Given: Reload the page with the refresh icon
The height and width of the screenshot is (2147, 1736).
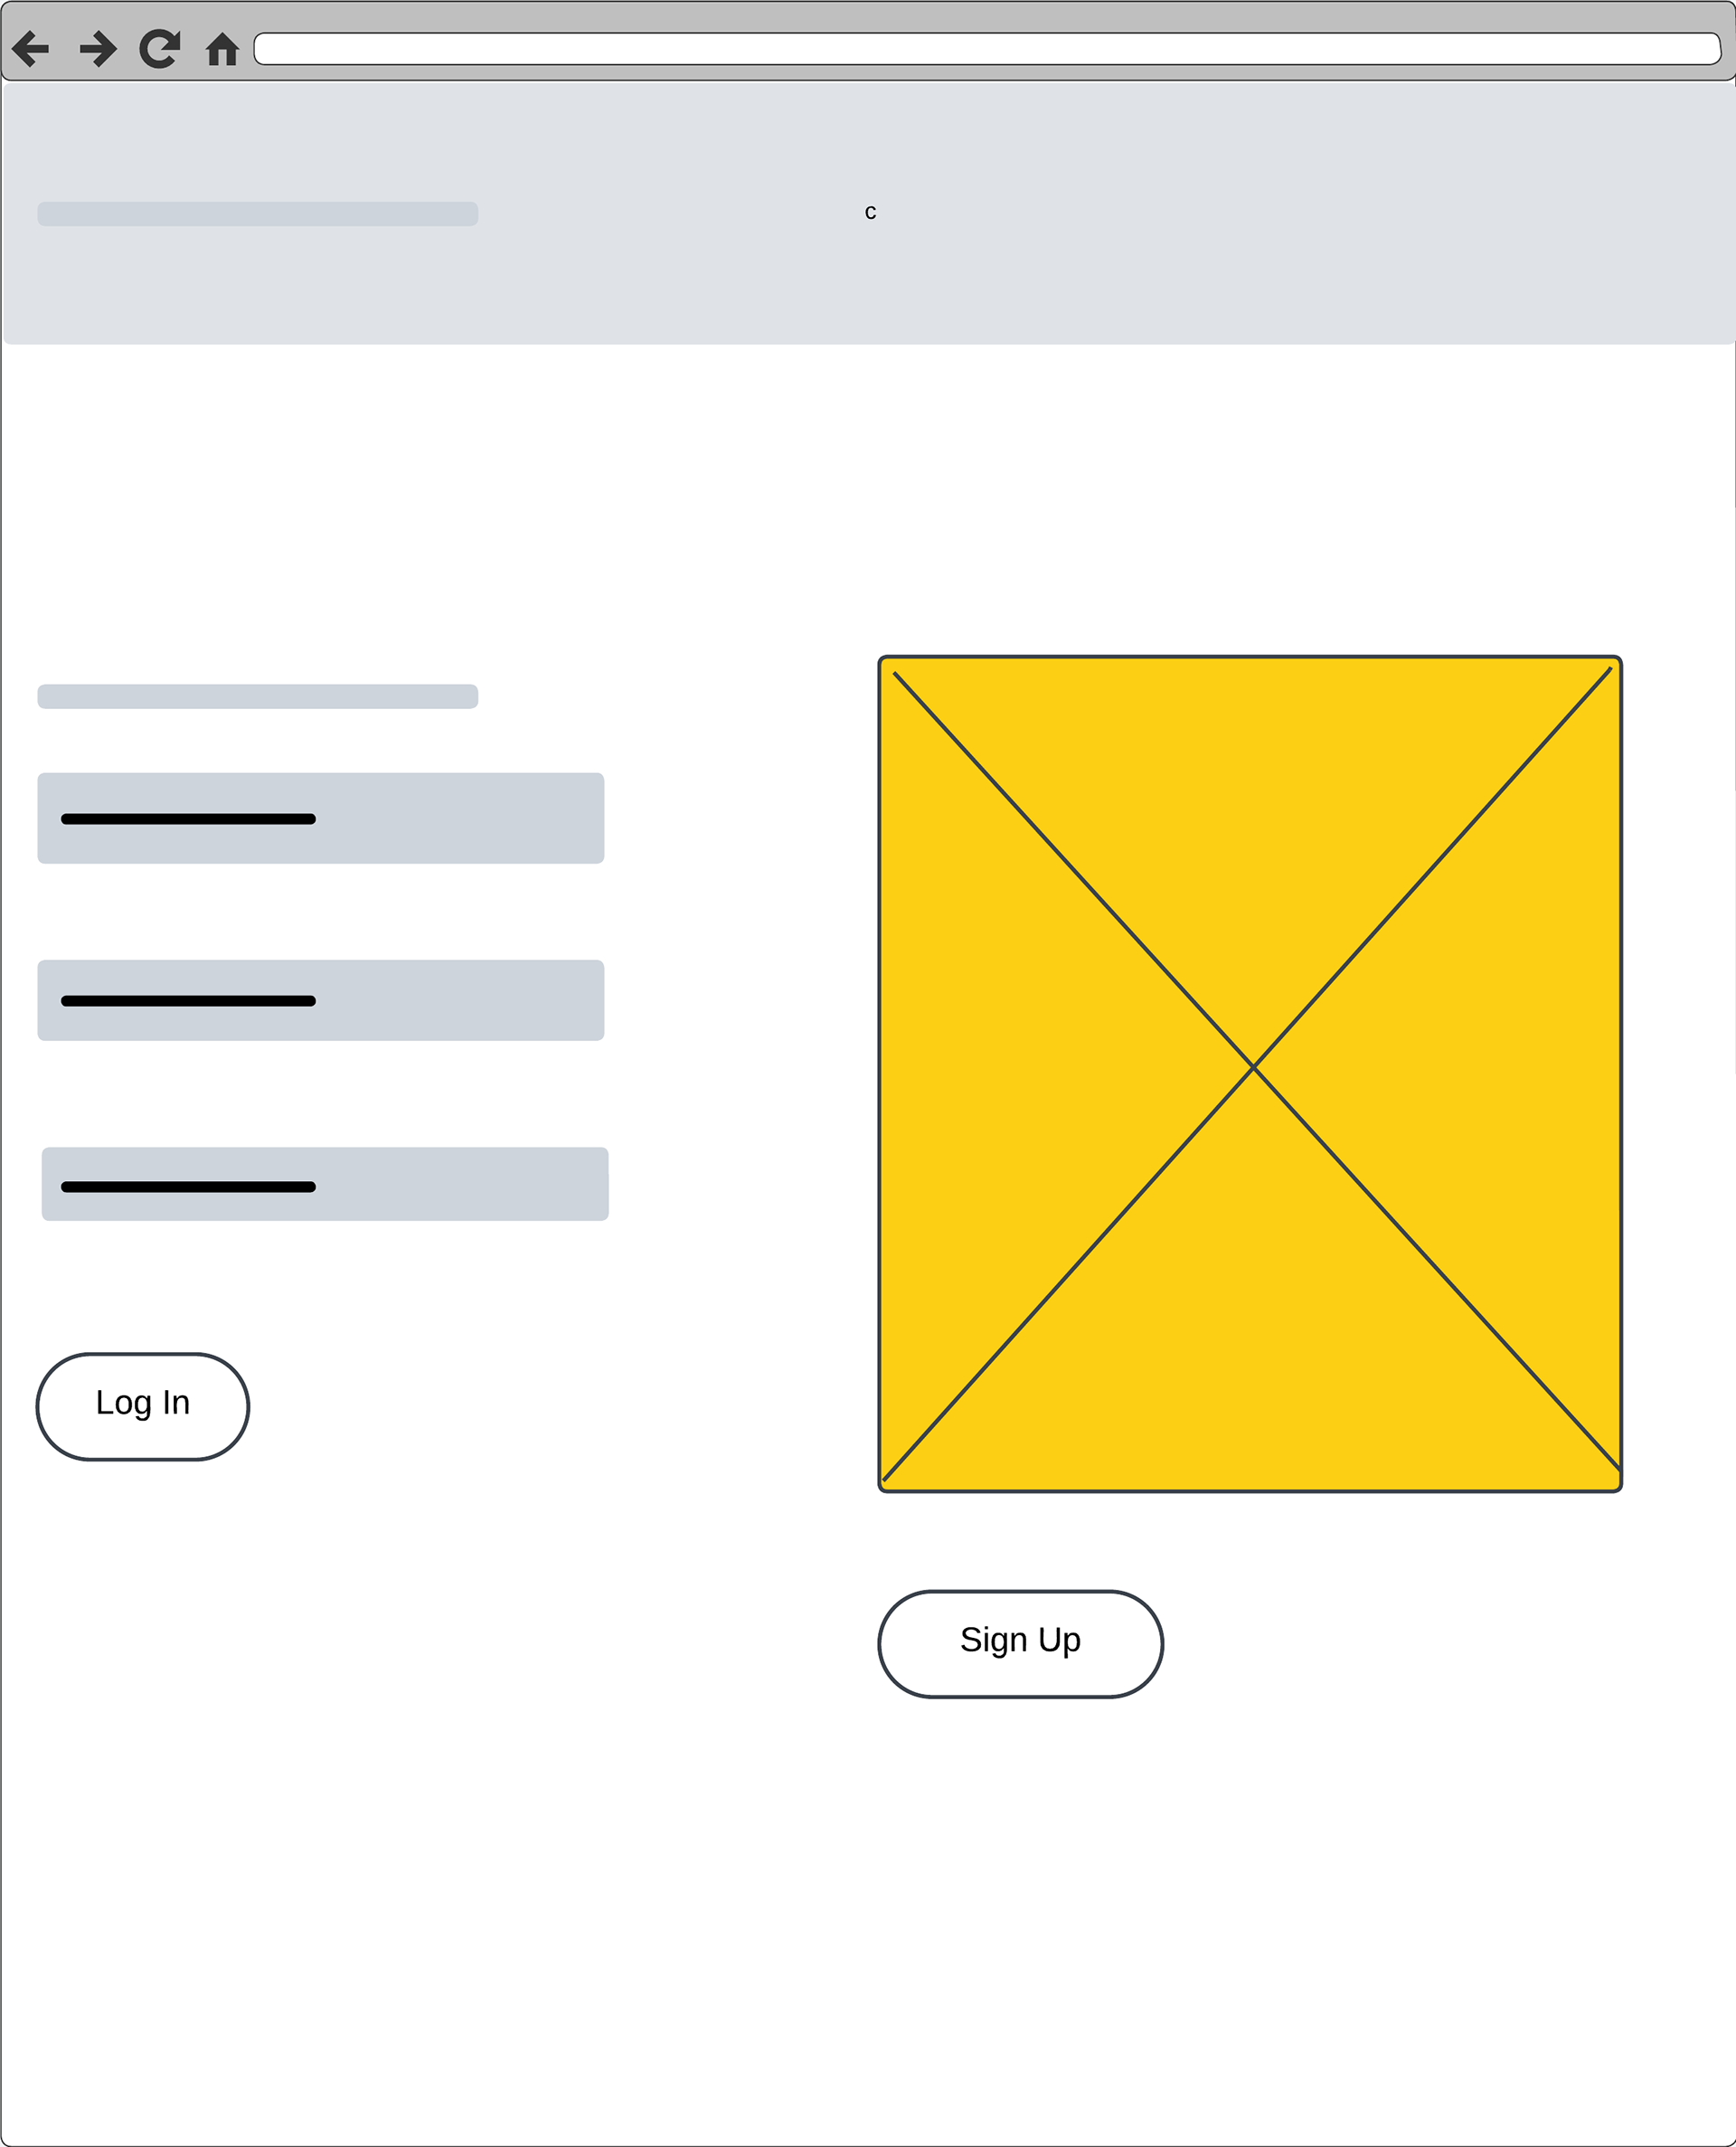Looking at the screenshot, I should tap(160, 48).
